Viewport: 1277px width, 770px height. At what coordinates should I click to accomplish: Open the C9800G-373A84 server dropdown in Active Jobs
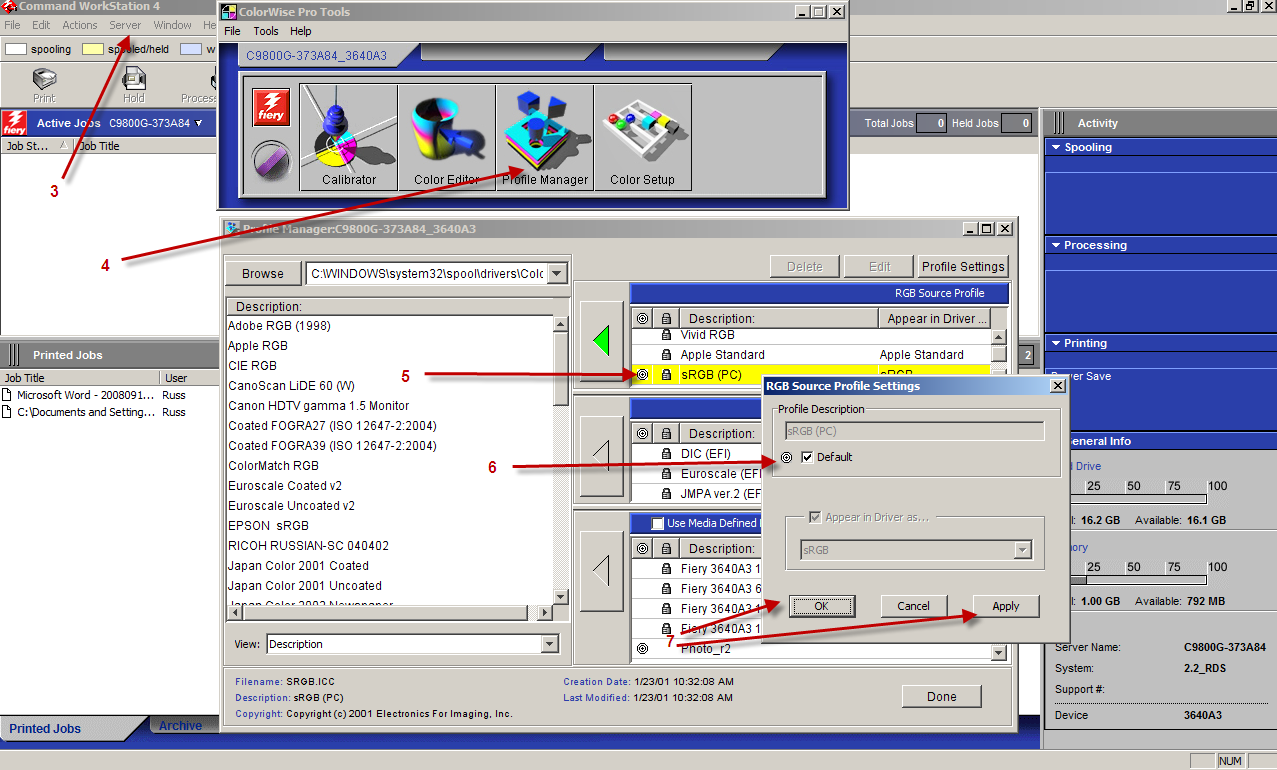[199, 123]
